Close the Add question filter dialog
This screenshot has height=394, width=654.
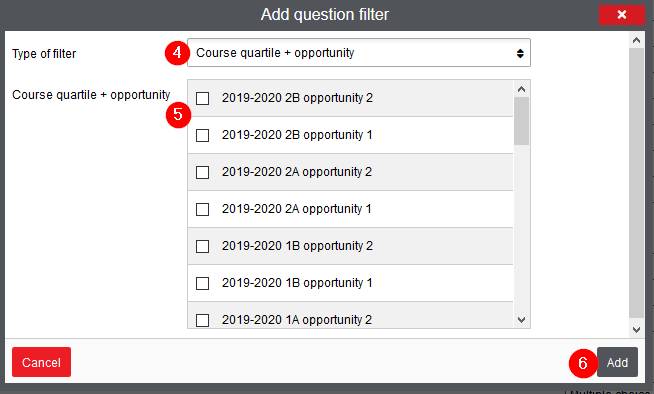coord(621,15)
